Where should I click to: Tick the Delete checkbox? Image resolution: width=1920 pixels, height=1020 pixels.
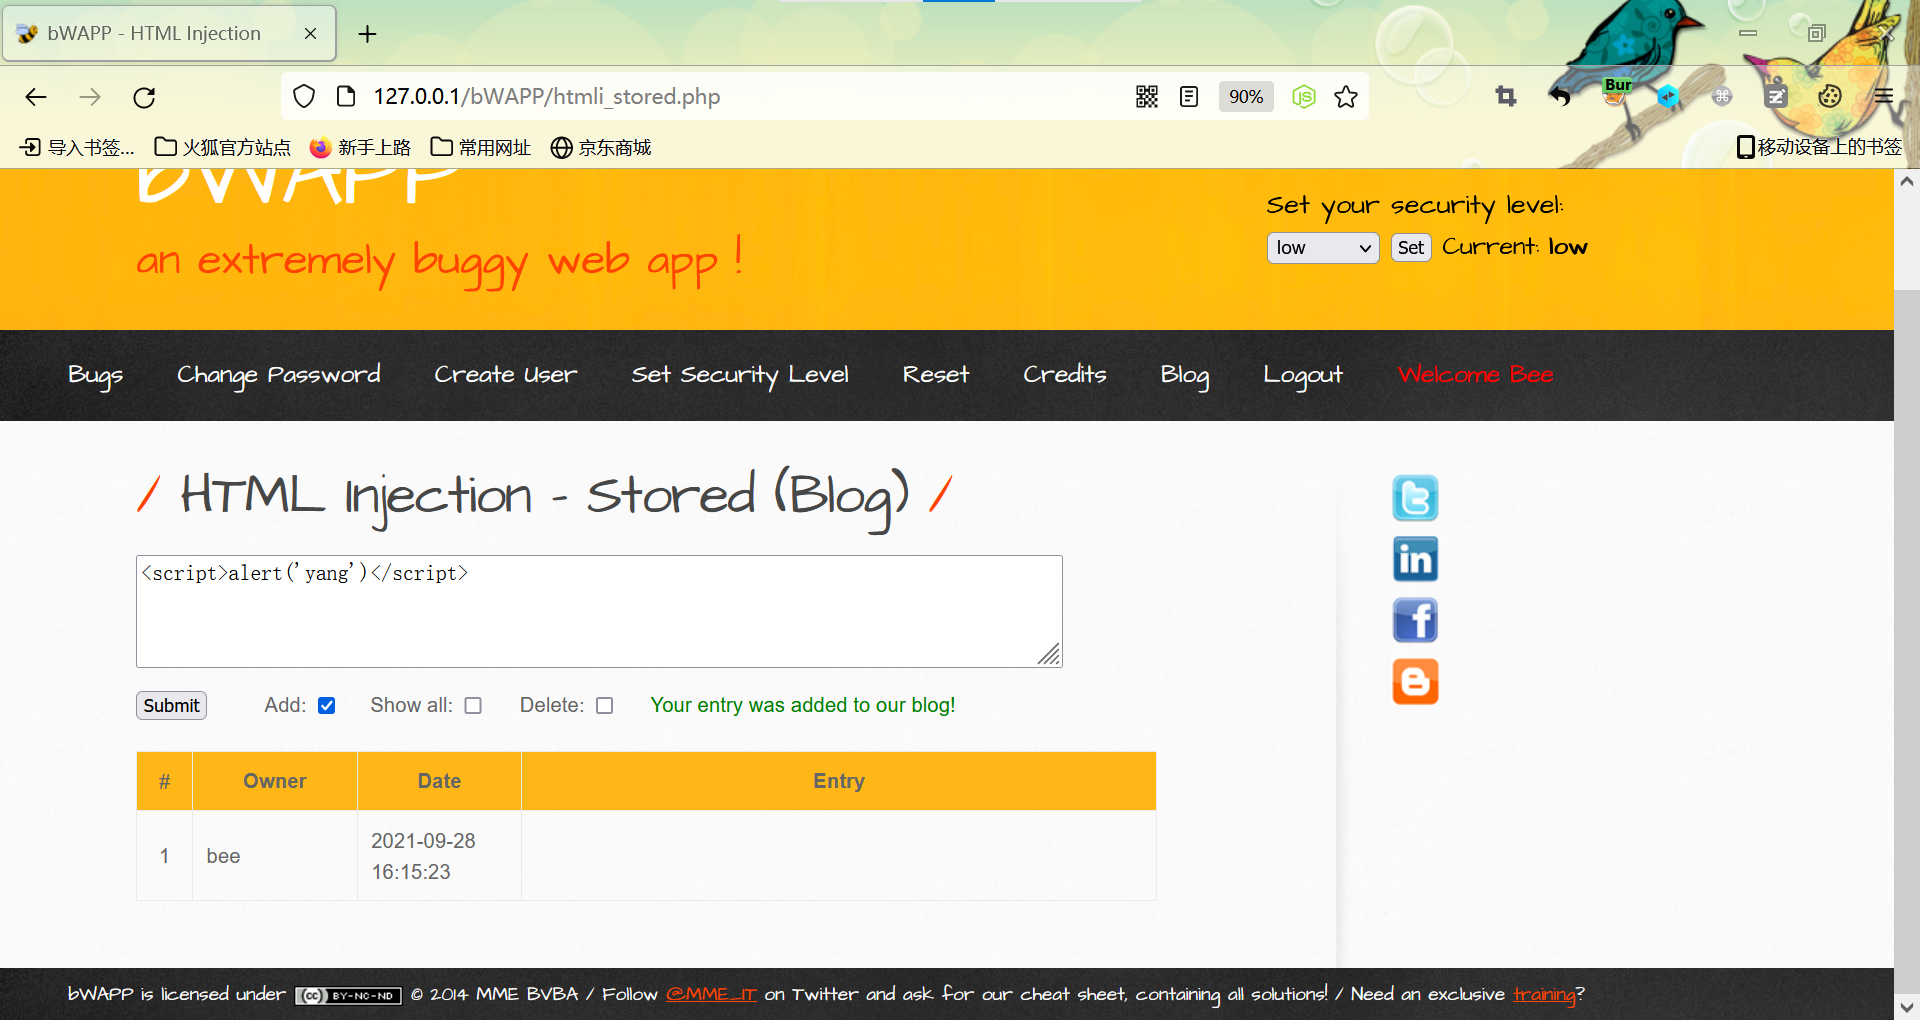click(604, 706)
